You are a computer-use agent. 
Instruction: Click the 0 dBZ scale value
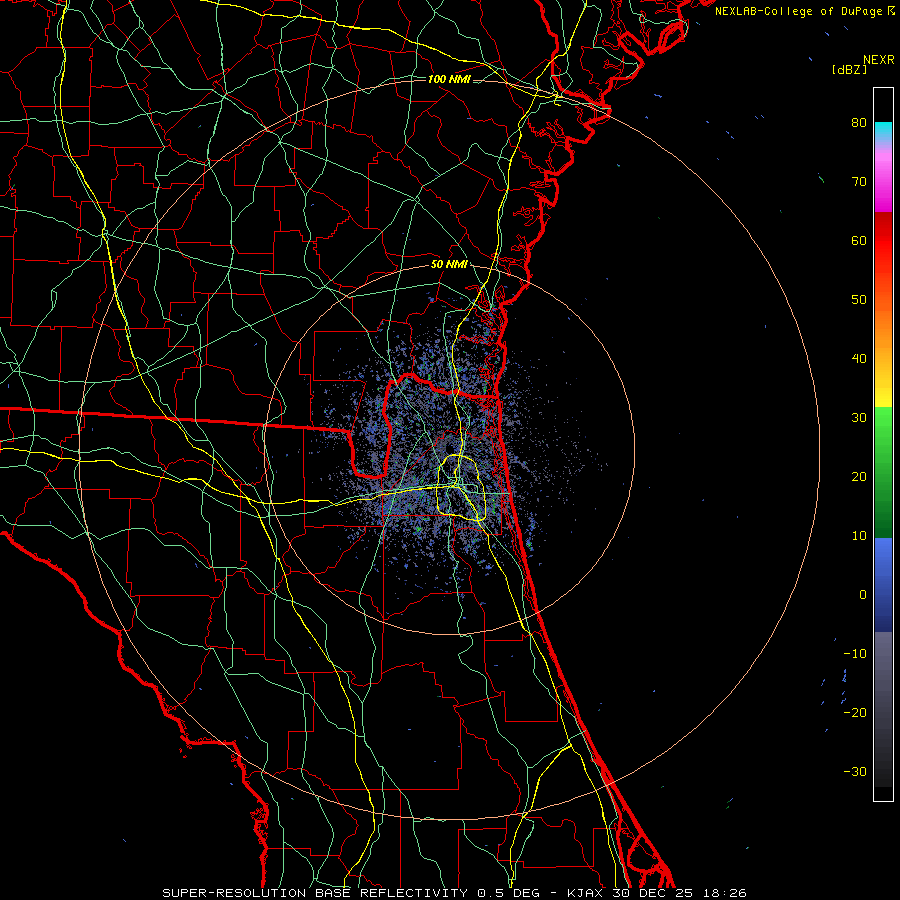pyautogui.click(x=863, y=595)
